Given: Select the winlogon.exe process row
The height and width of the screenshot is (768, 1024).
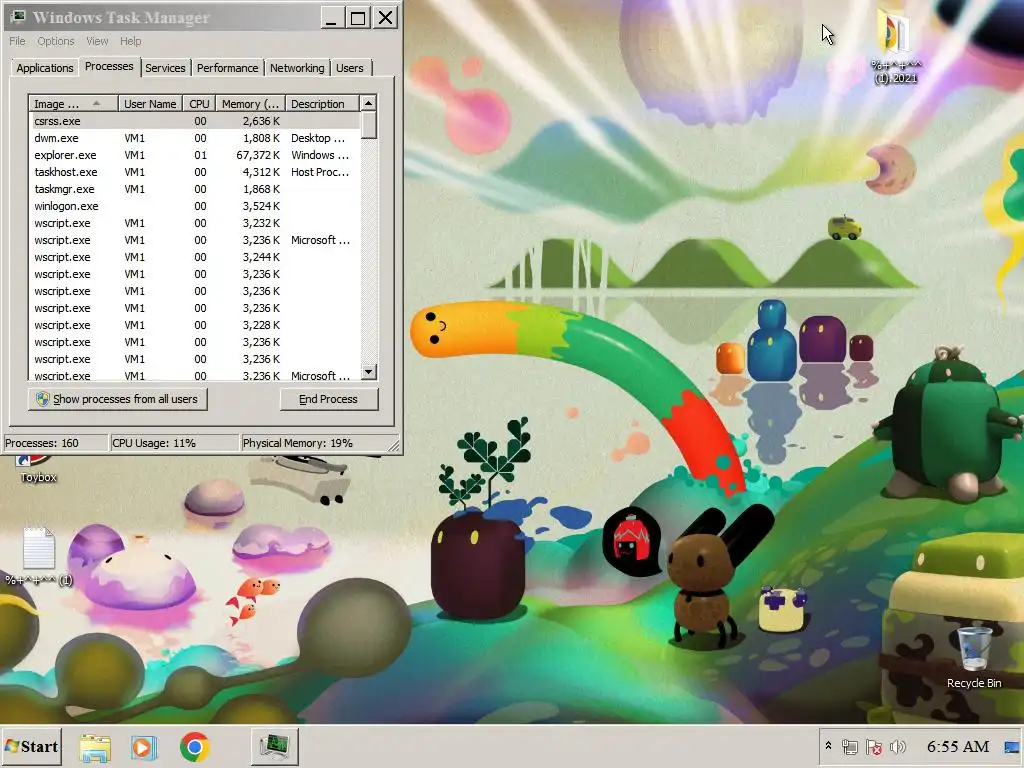Looking at the screenshot, I should click(x=195, y=206).
